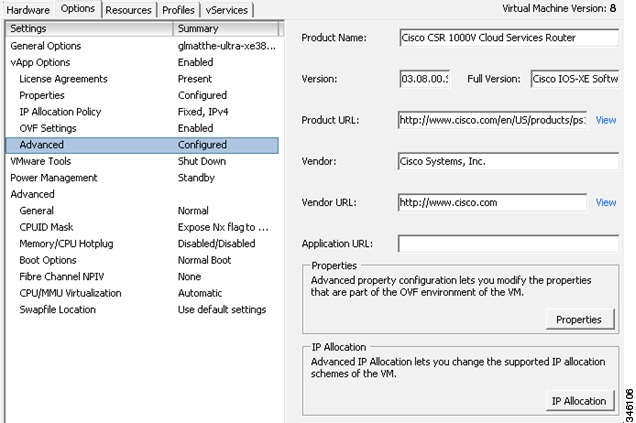The height and width of the screenshot is (423, 636).
Task: Click the Full Version field
Action: (575, 79)
